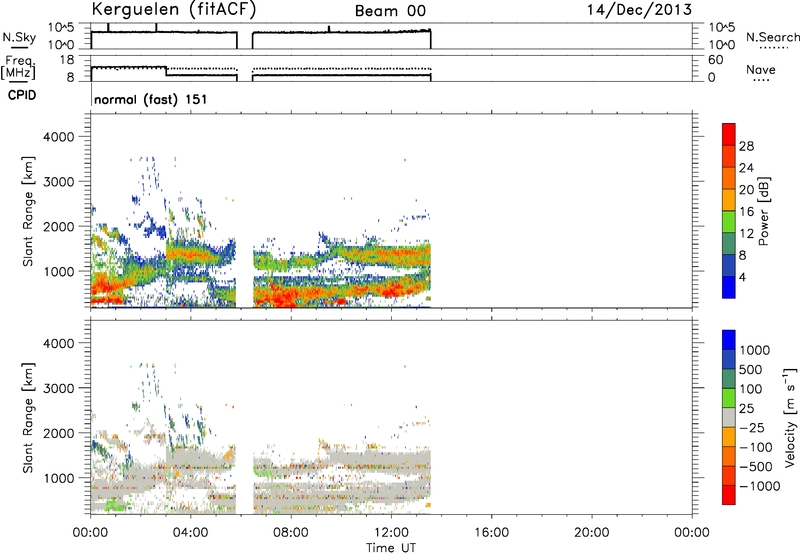Click 'Slant Range [km]' label of power panel
Viewport: 800px width, 554px height.
click(x=28, y=211)
